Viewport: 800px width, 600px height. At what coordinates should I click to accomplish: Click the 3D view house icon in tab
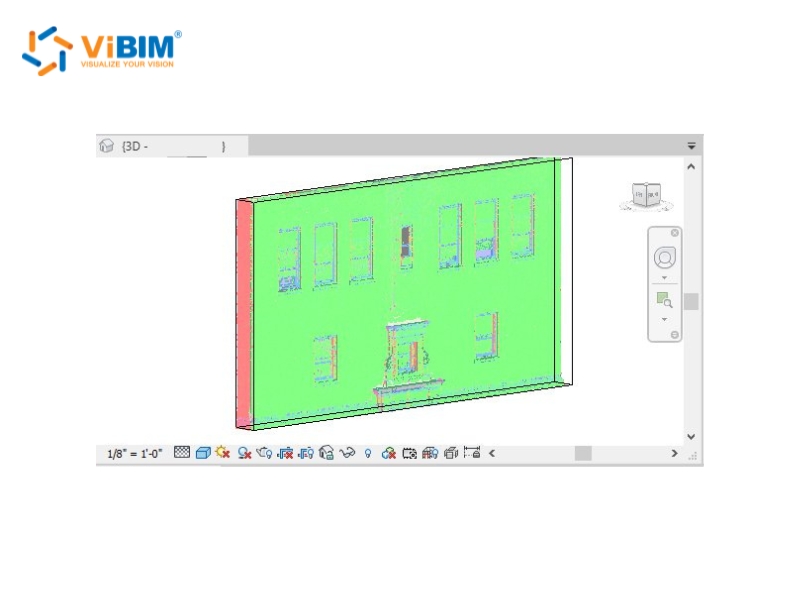tap(106, 146)
